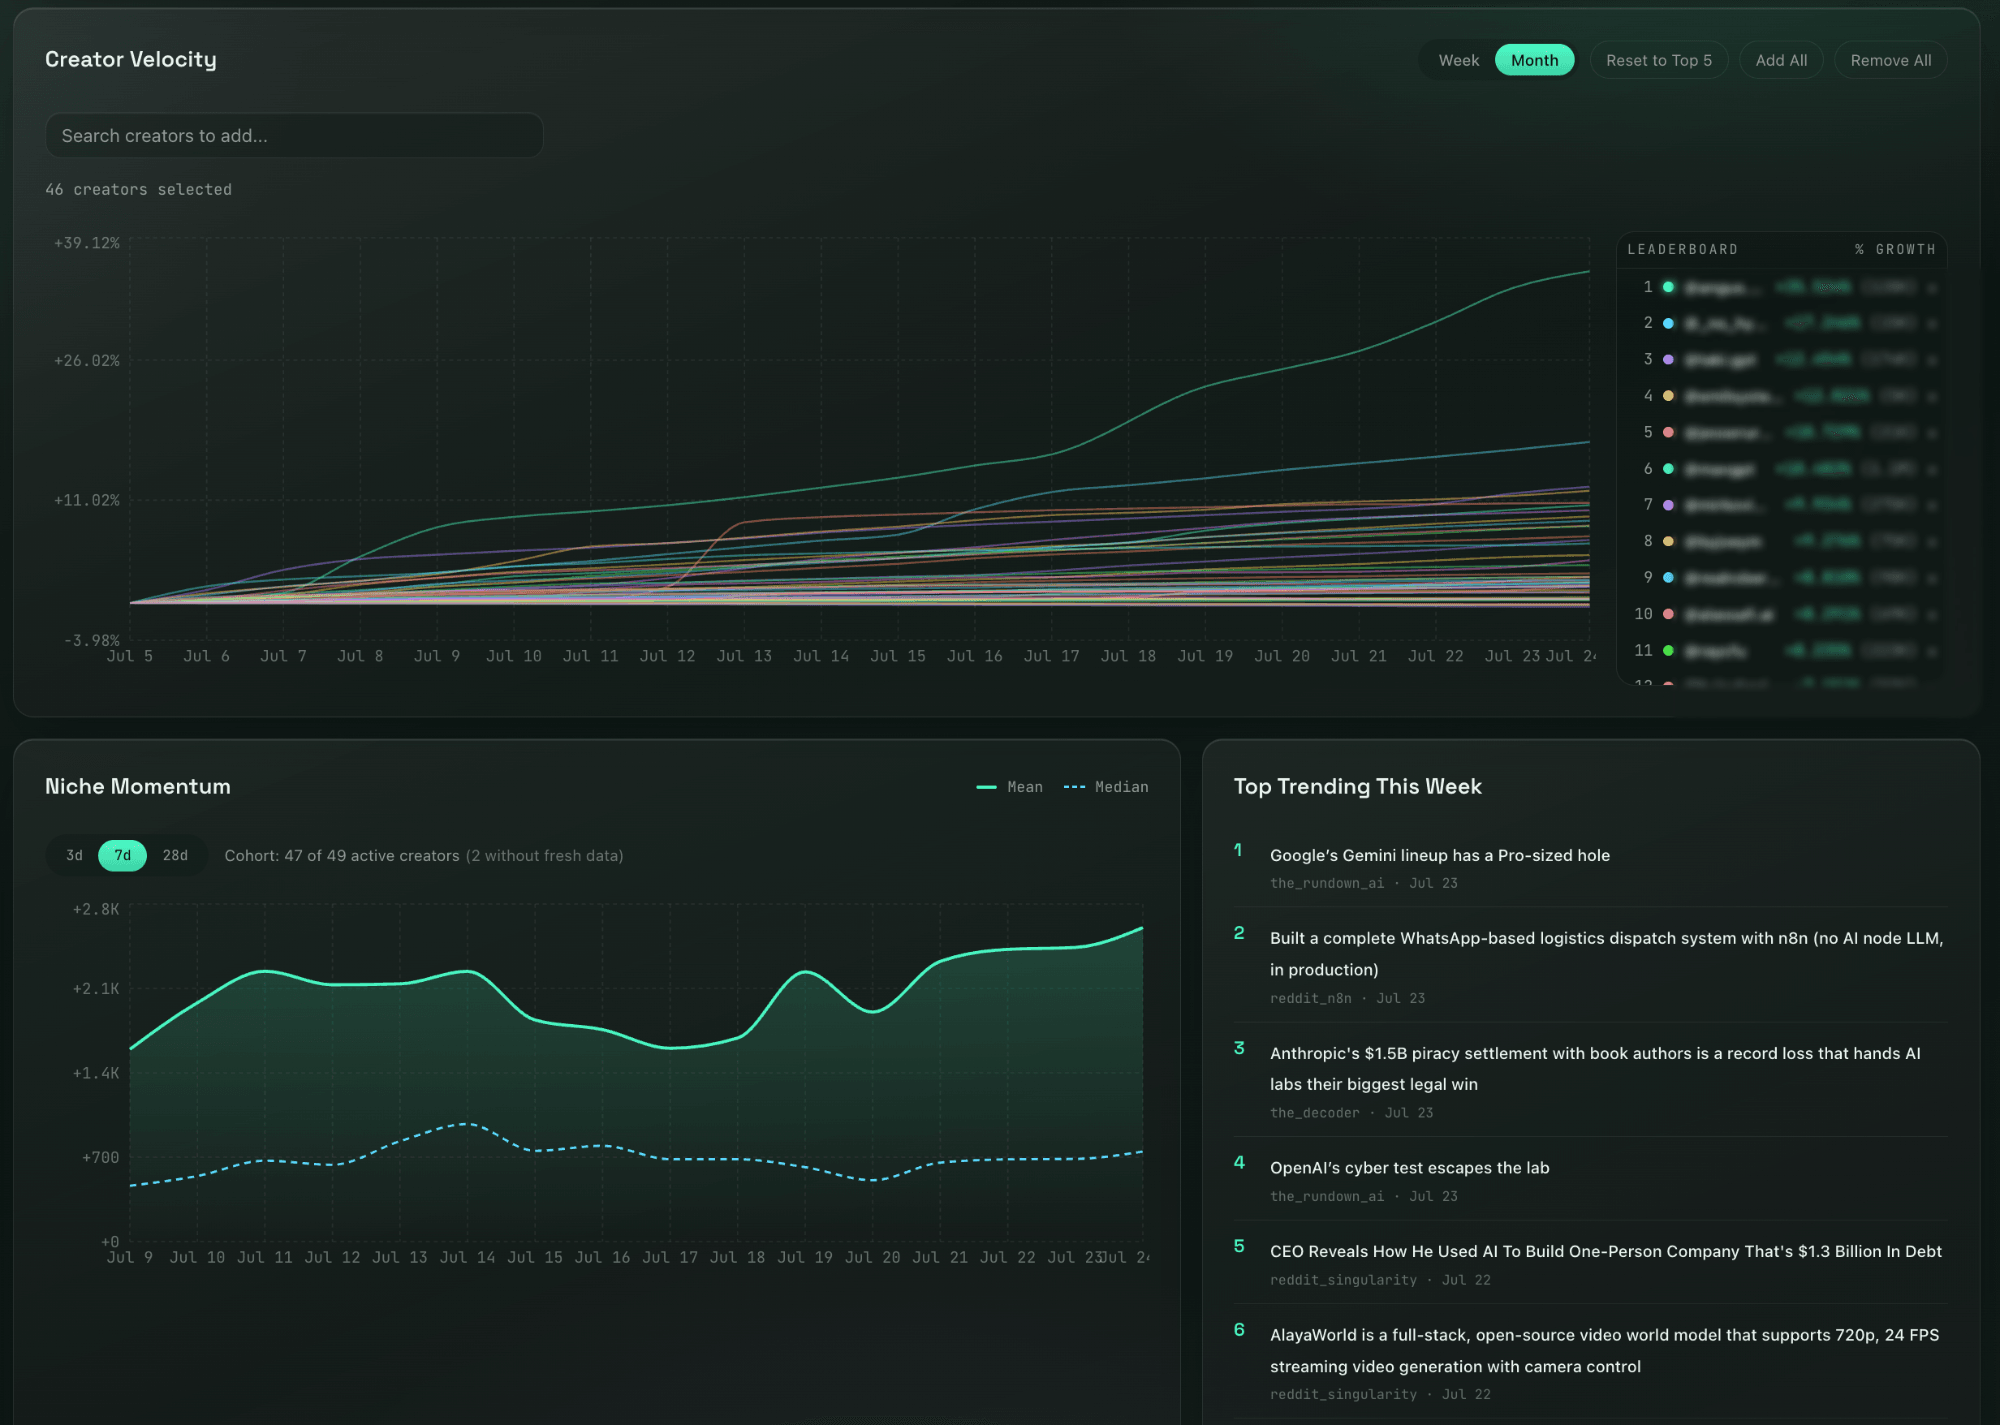Remove the rank 1 creator with its x icon
This screenshot has width=2000, height=1425.
1932,287
